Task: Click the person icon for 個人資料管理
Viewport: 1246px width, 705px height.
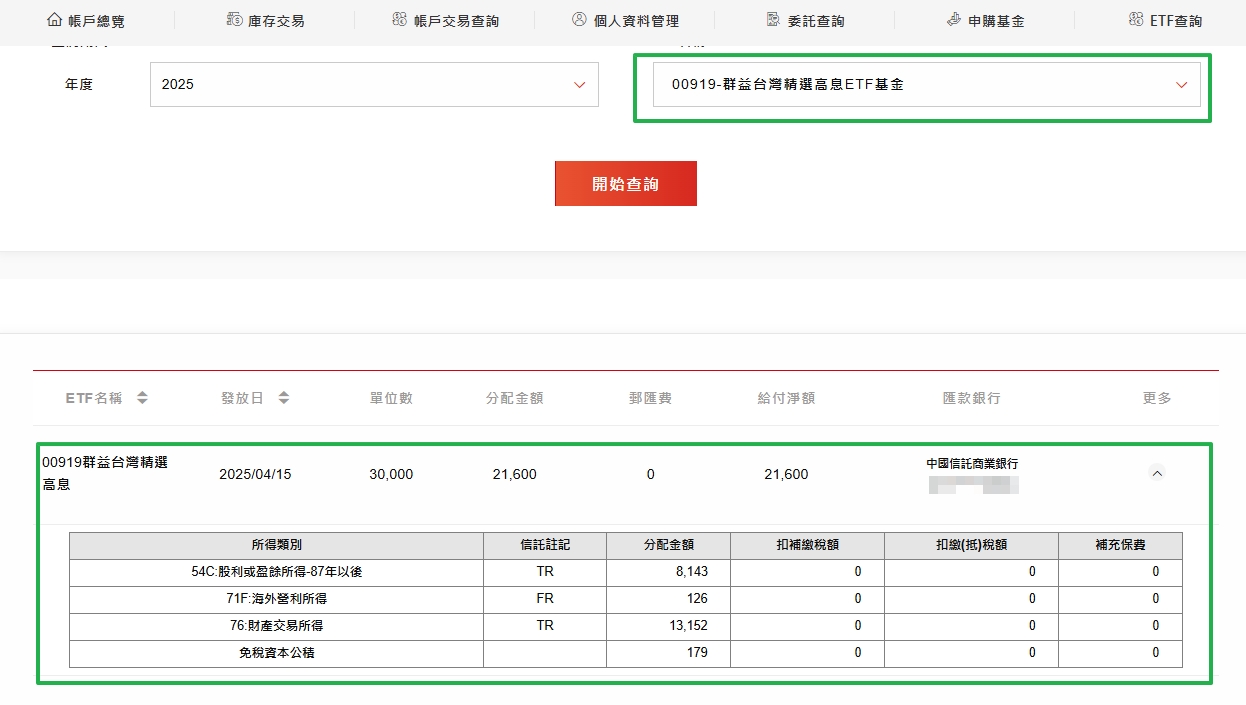Action: point(579,20)
